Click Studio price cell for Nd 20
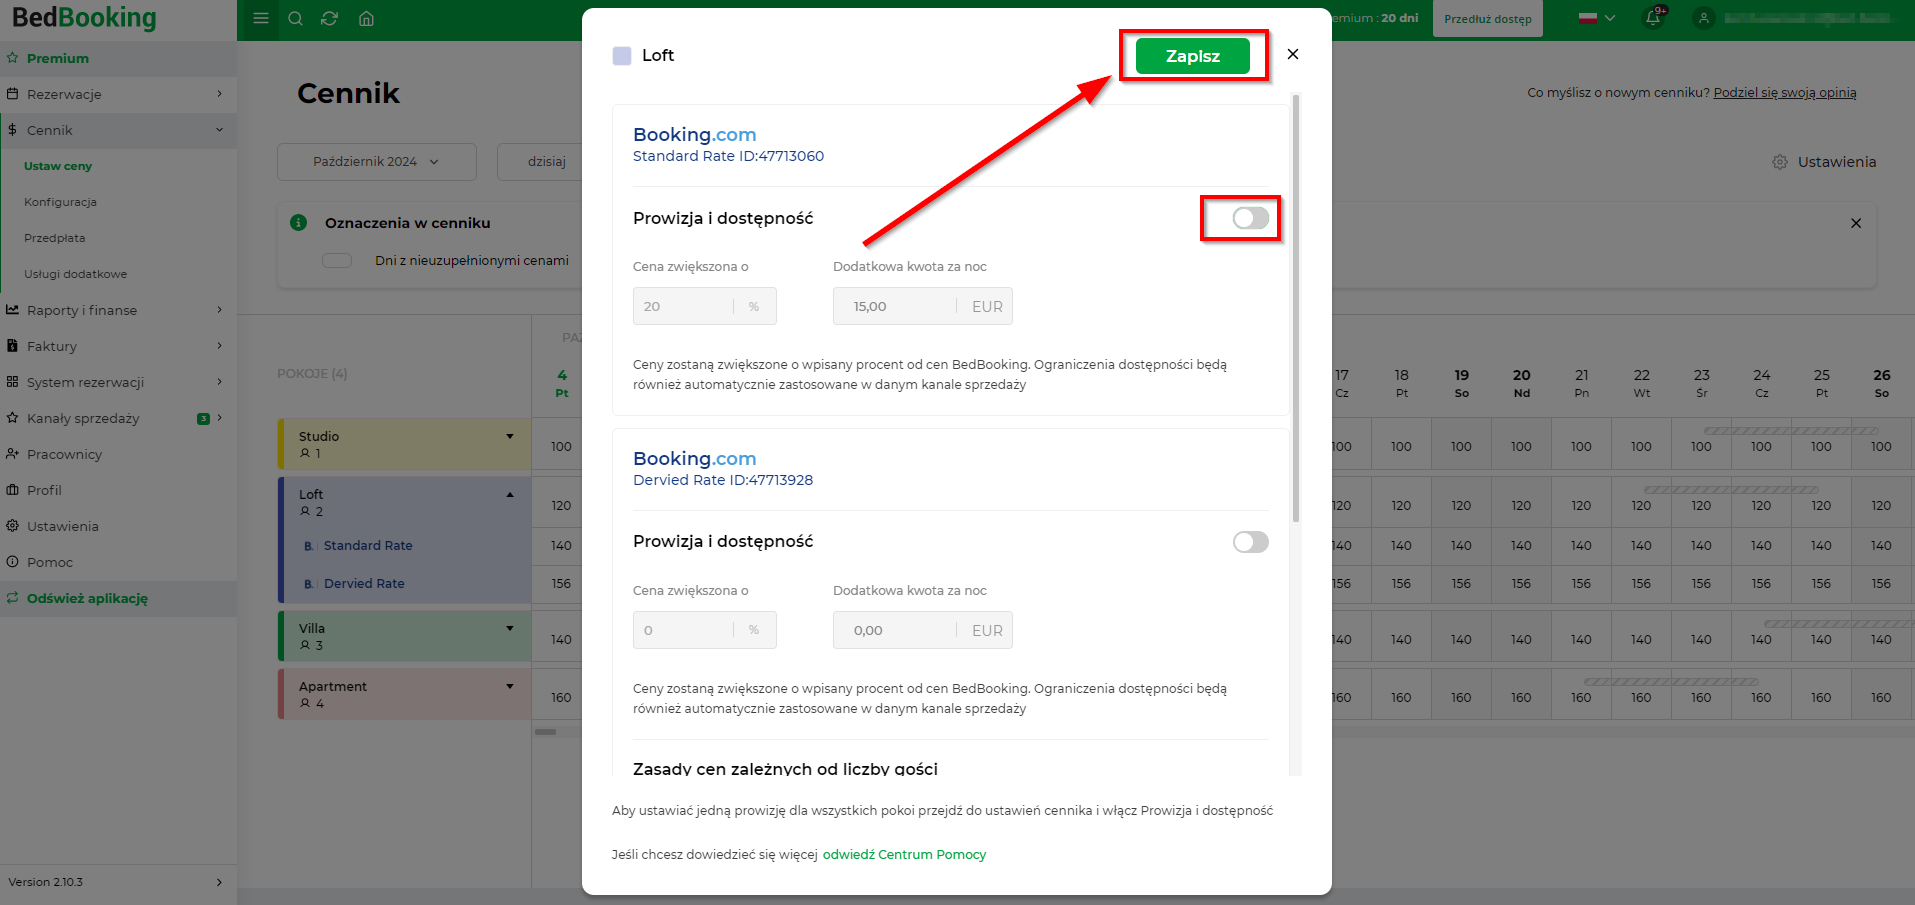 pyautogui.click(x=1521, y=446)
